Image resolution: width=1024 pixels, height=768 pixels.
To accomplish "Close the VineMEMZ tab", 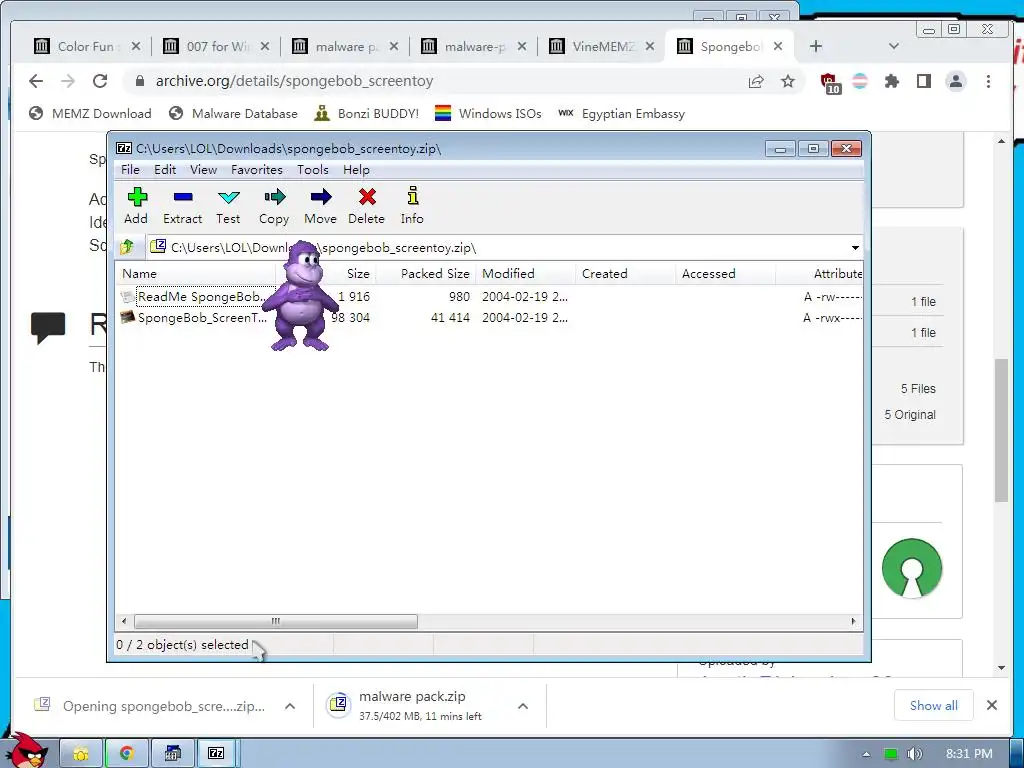I will point(650,46).
